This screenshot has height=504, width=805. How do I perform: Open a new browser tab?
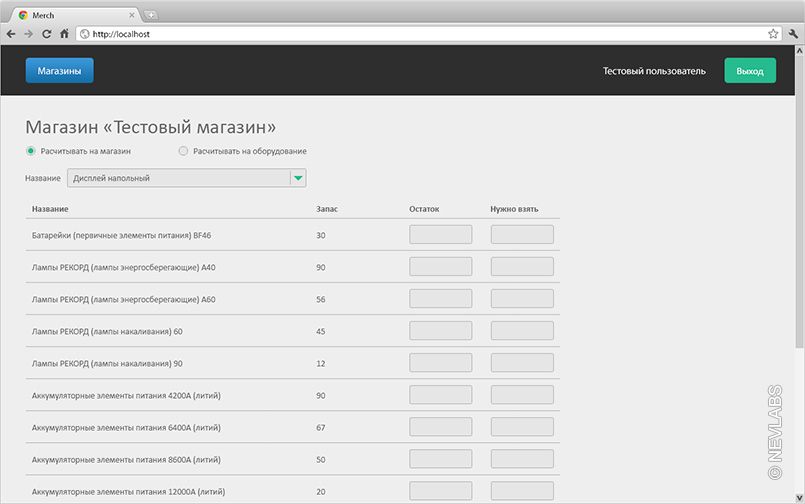pyautogui.click(x=151, y=14)
